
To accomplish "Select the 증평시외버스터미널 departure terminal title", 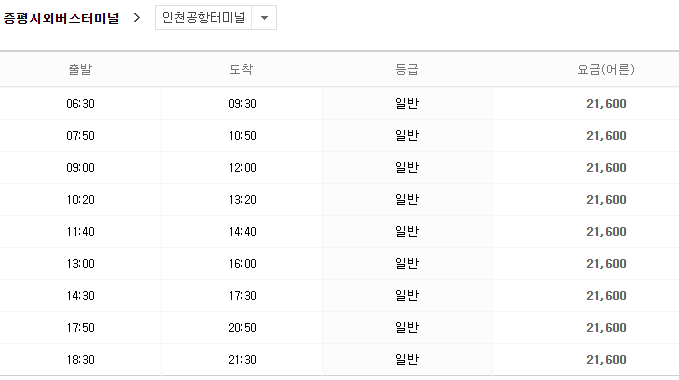I will pyautogui.click(x=61, y=18).
